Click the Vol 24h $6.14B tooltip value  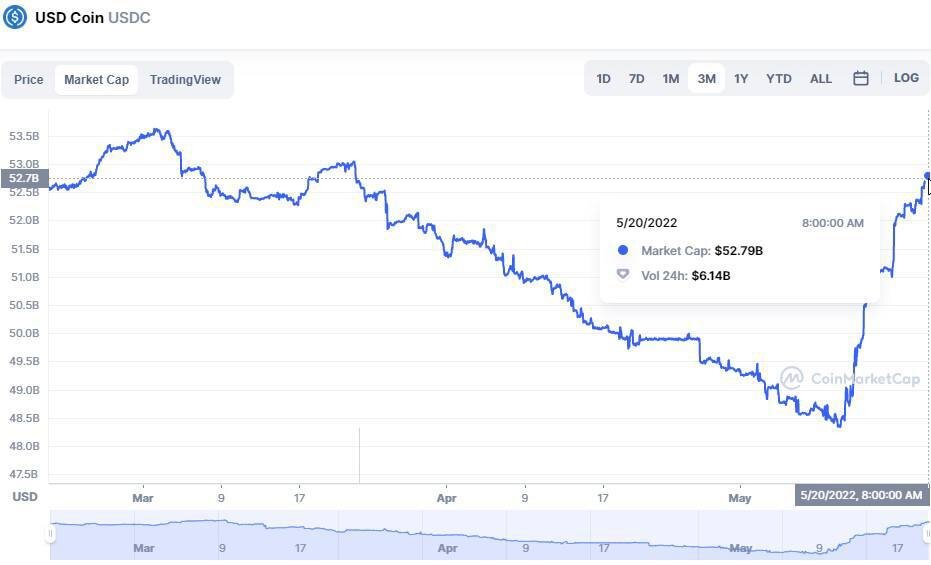[x=711, y=275]
